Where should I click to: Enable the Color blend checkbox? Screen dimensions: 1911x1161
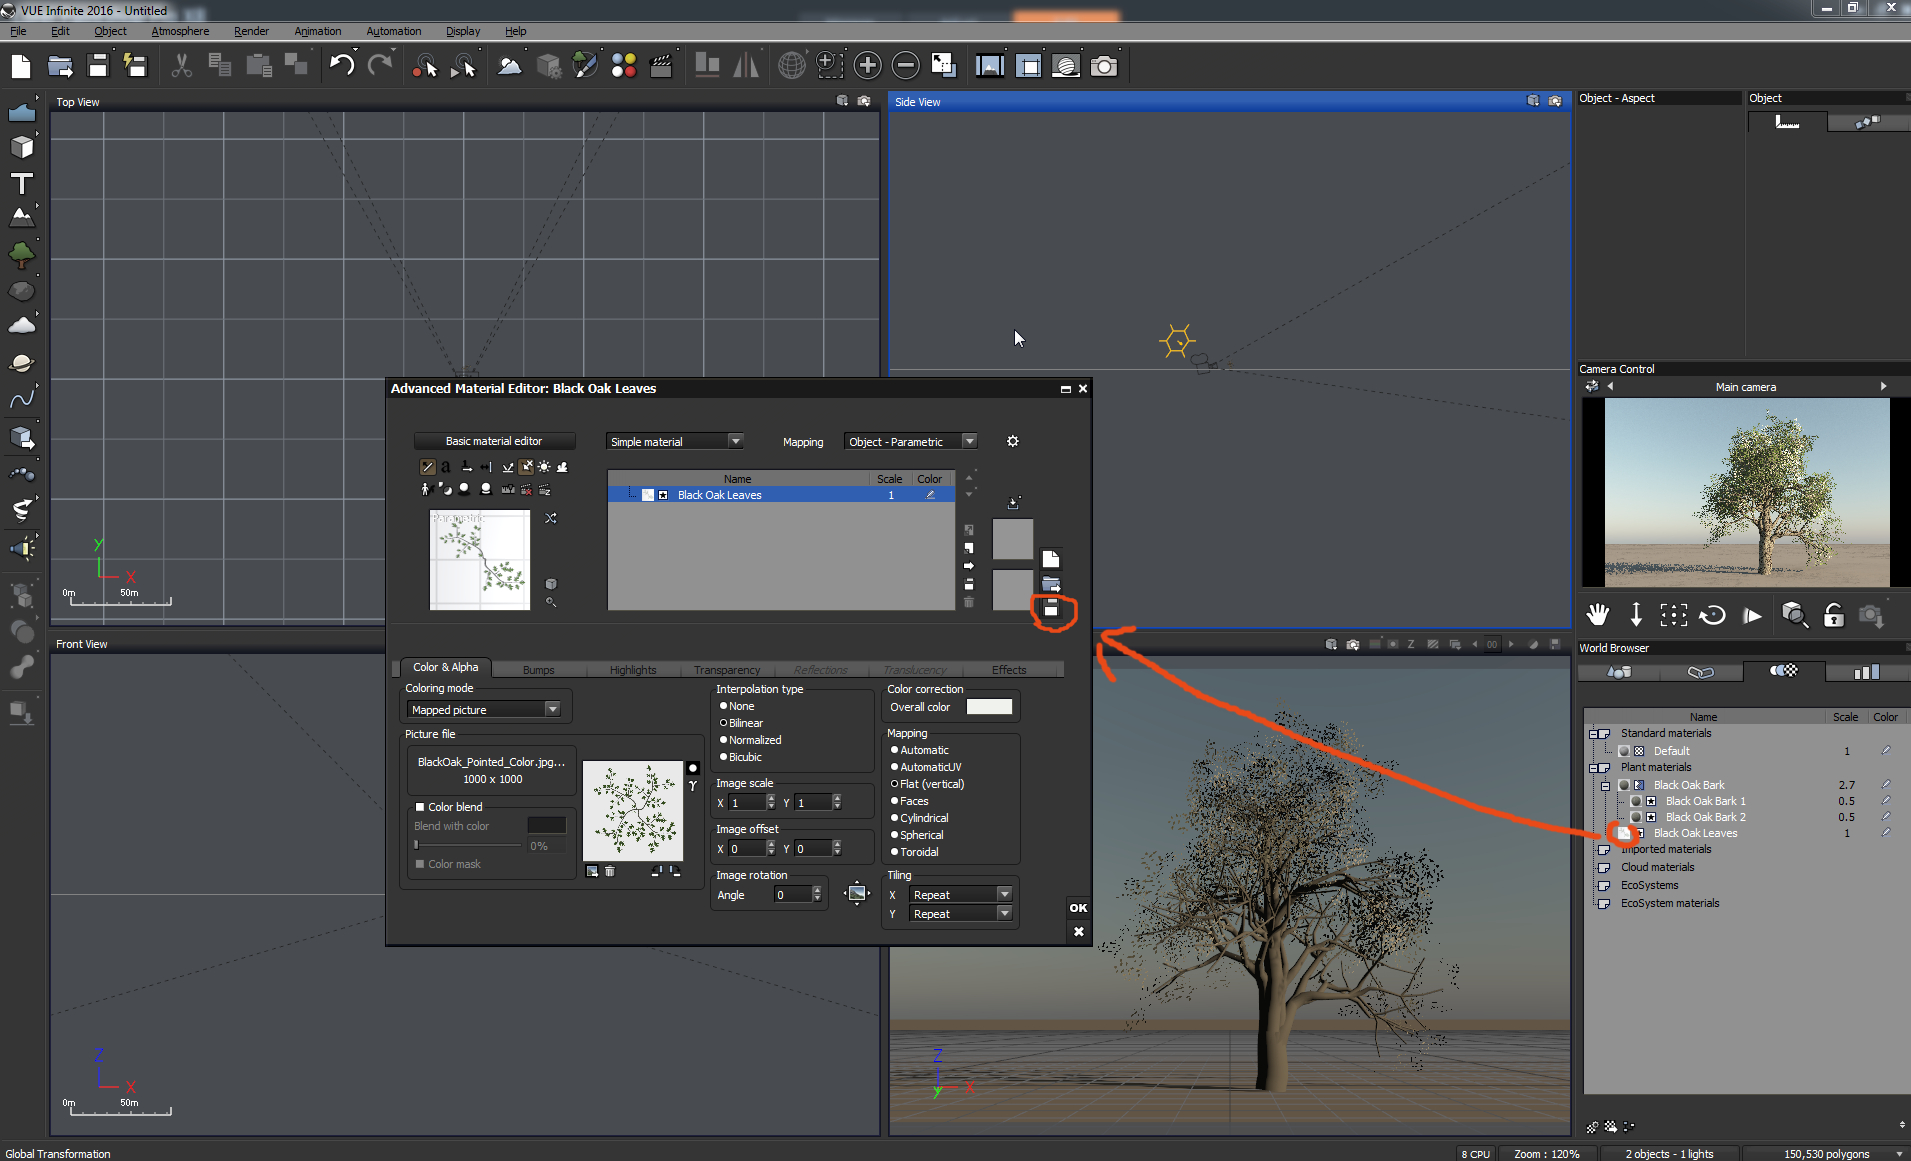[x=420, y=807]
